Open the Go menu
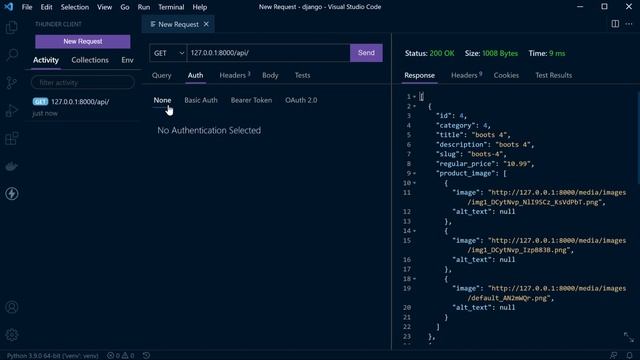640x360 pixels. click(x=125, y=7)
